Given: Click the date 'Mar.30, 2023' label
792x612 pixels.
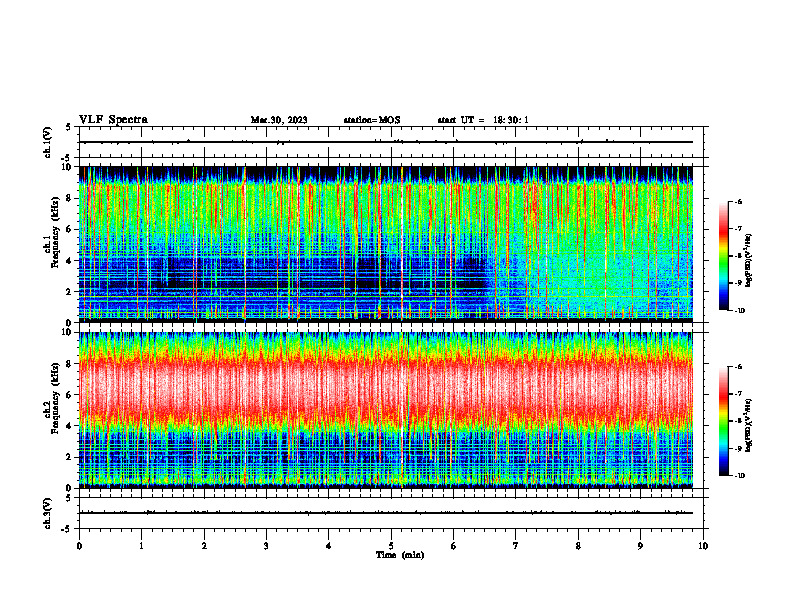Looking at the screenshot, I should coord(279,120).
